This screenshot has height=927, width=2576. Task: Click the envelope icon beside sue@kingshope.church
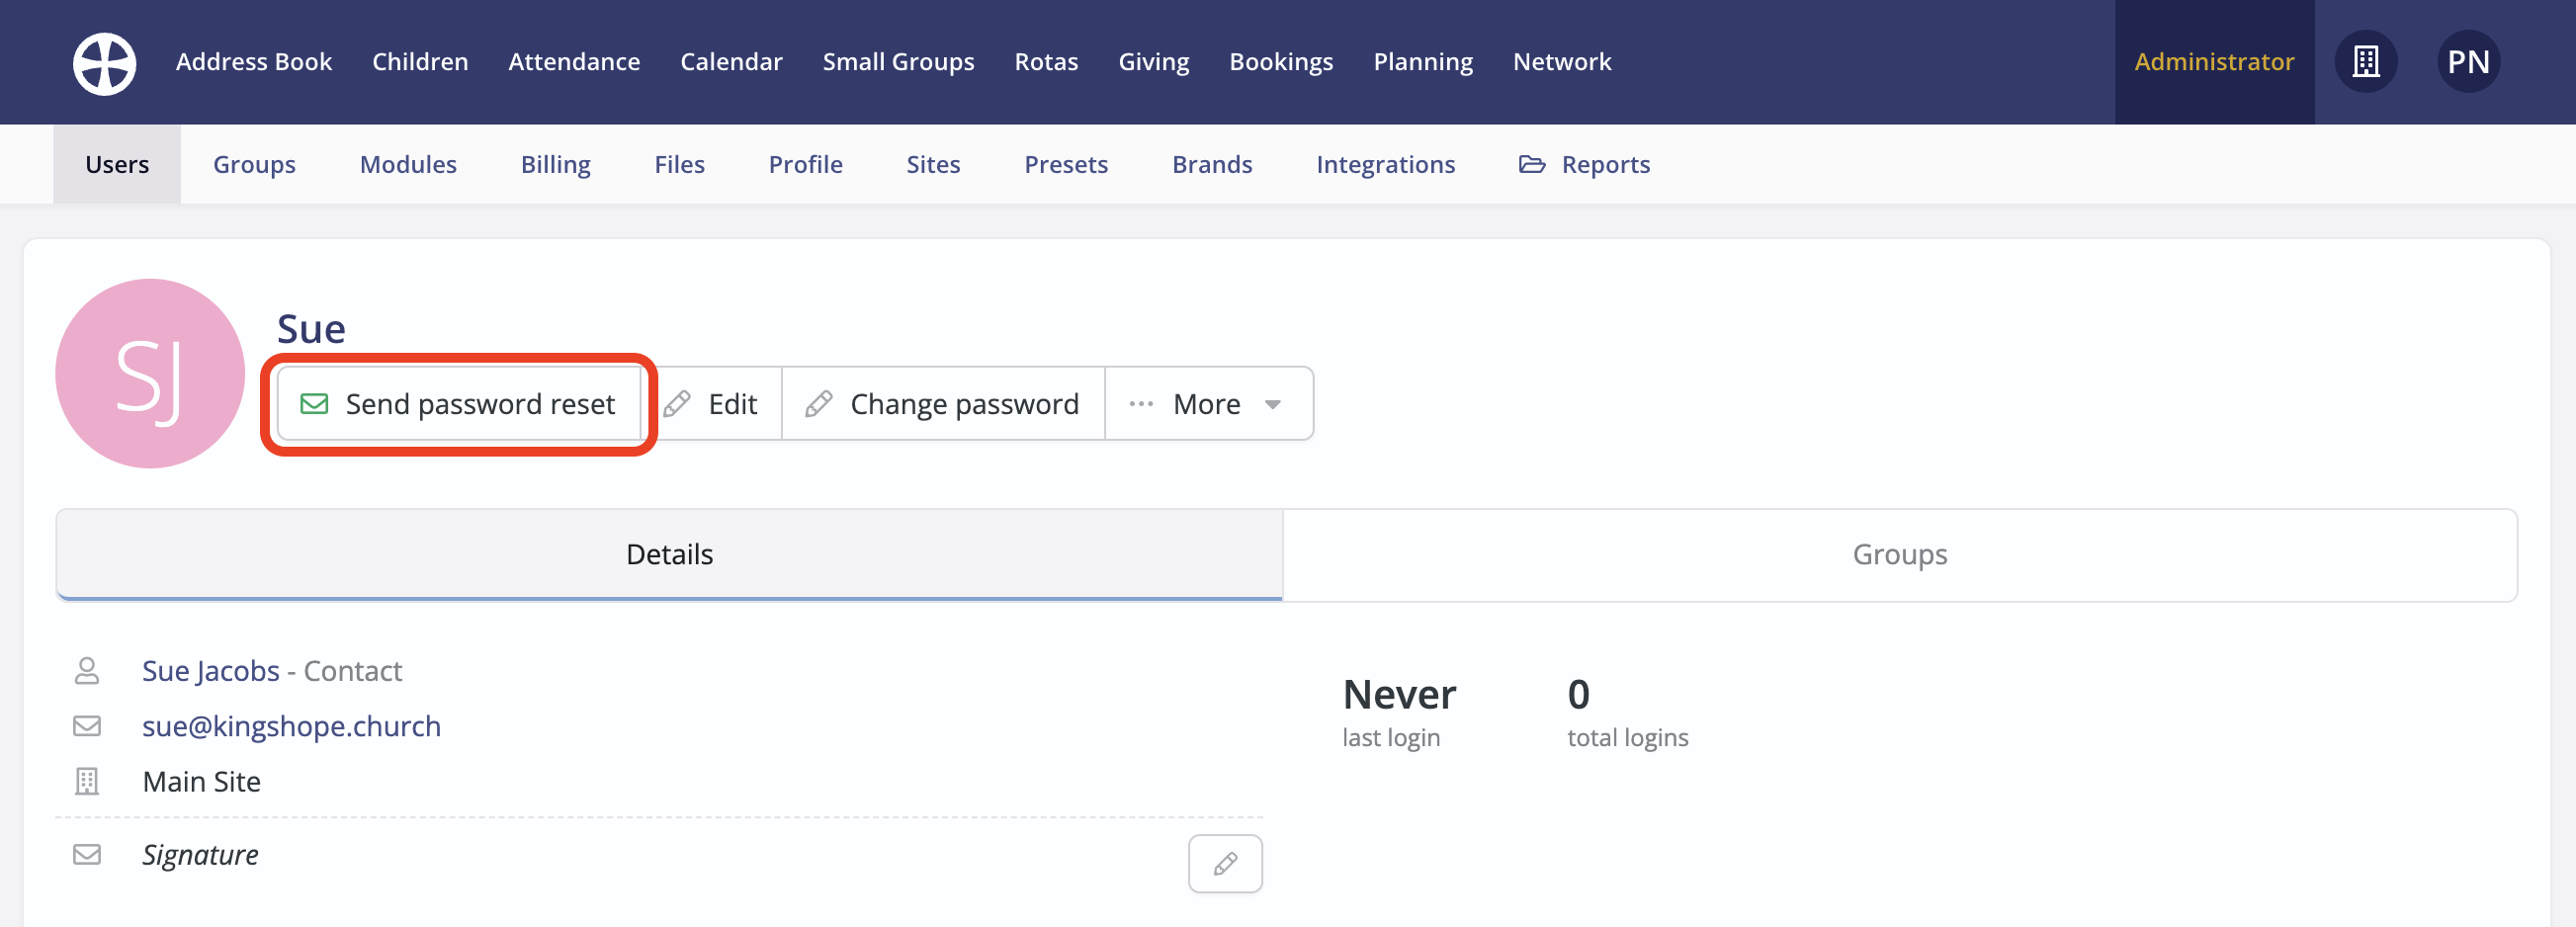point(88,726)
